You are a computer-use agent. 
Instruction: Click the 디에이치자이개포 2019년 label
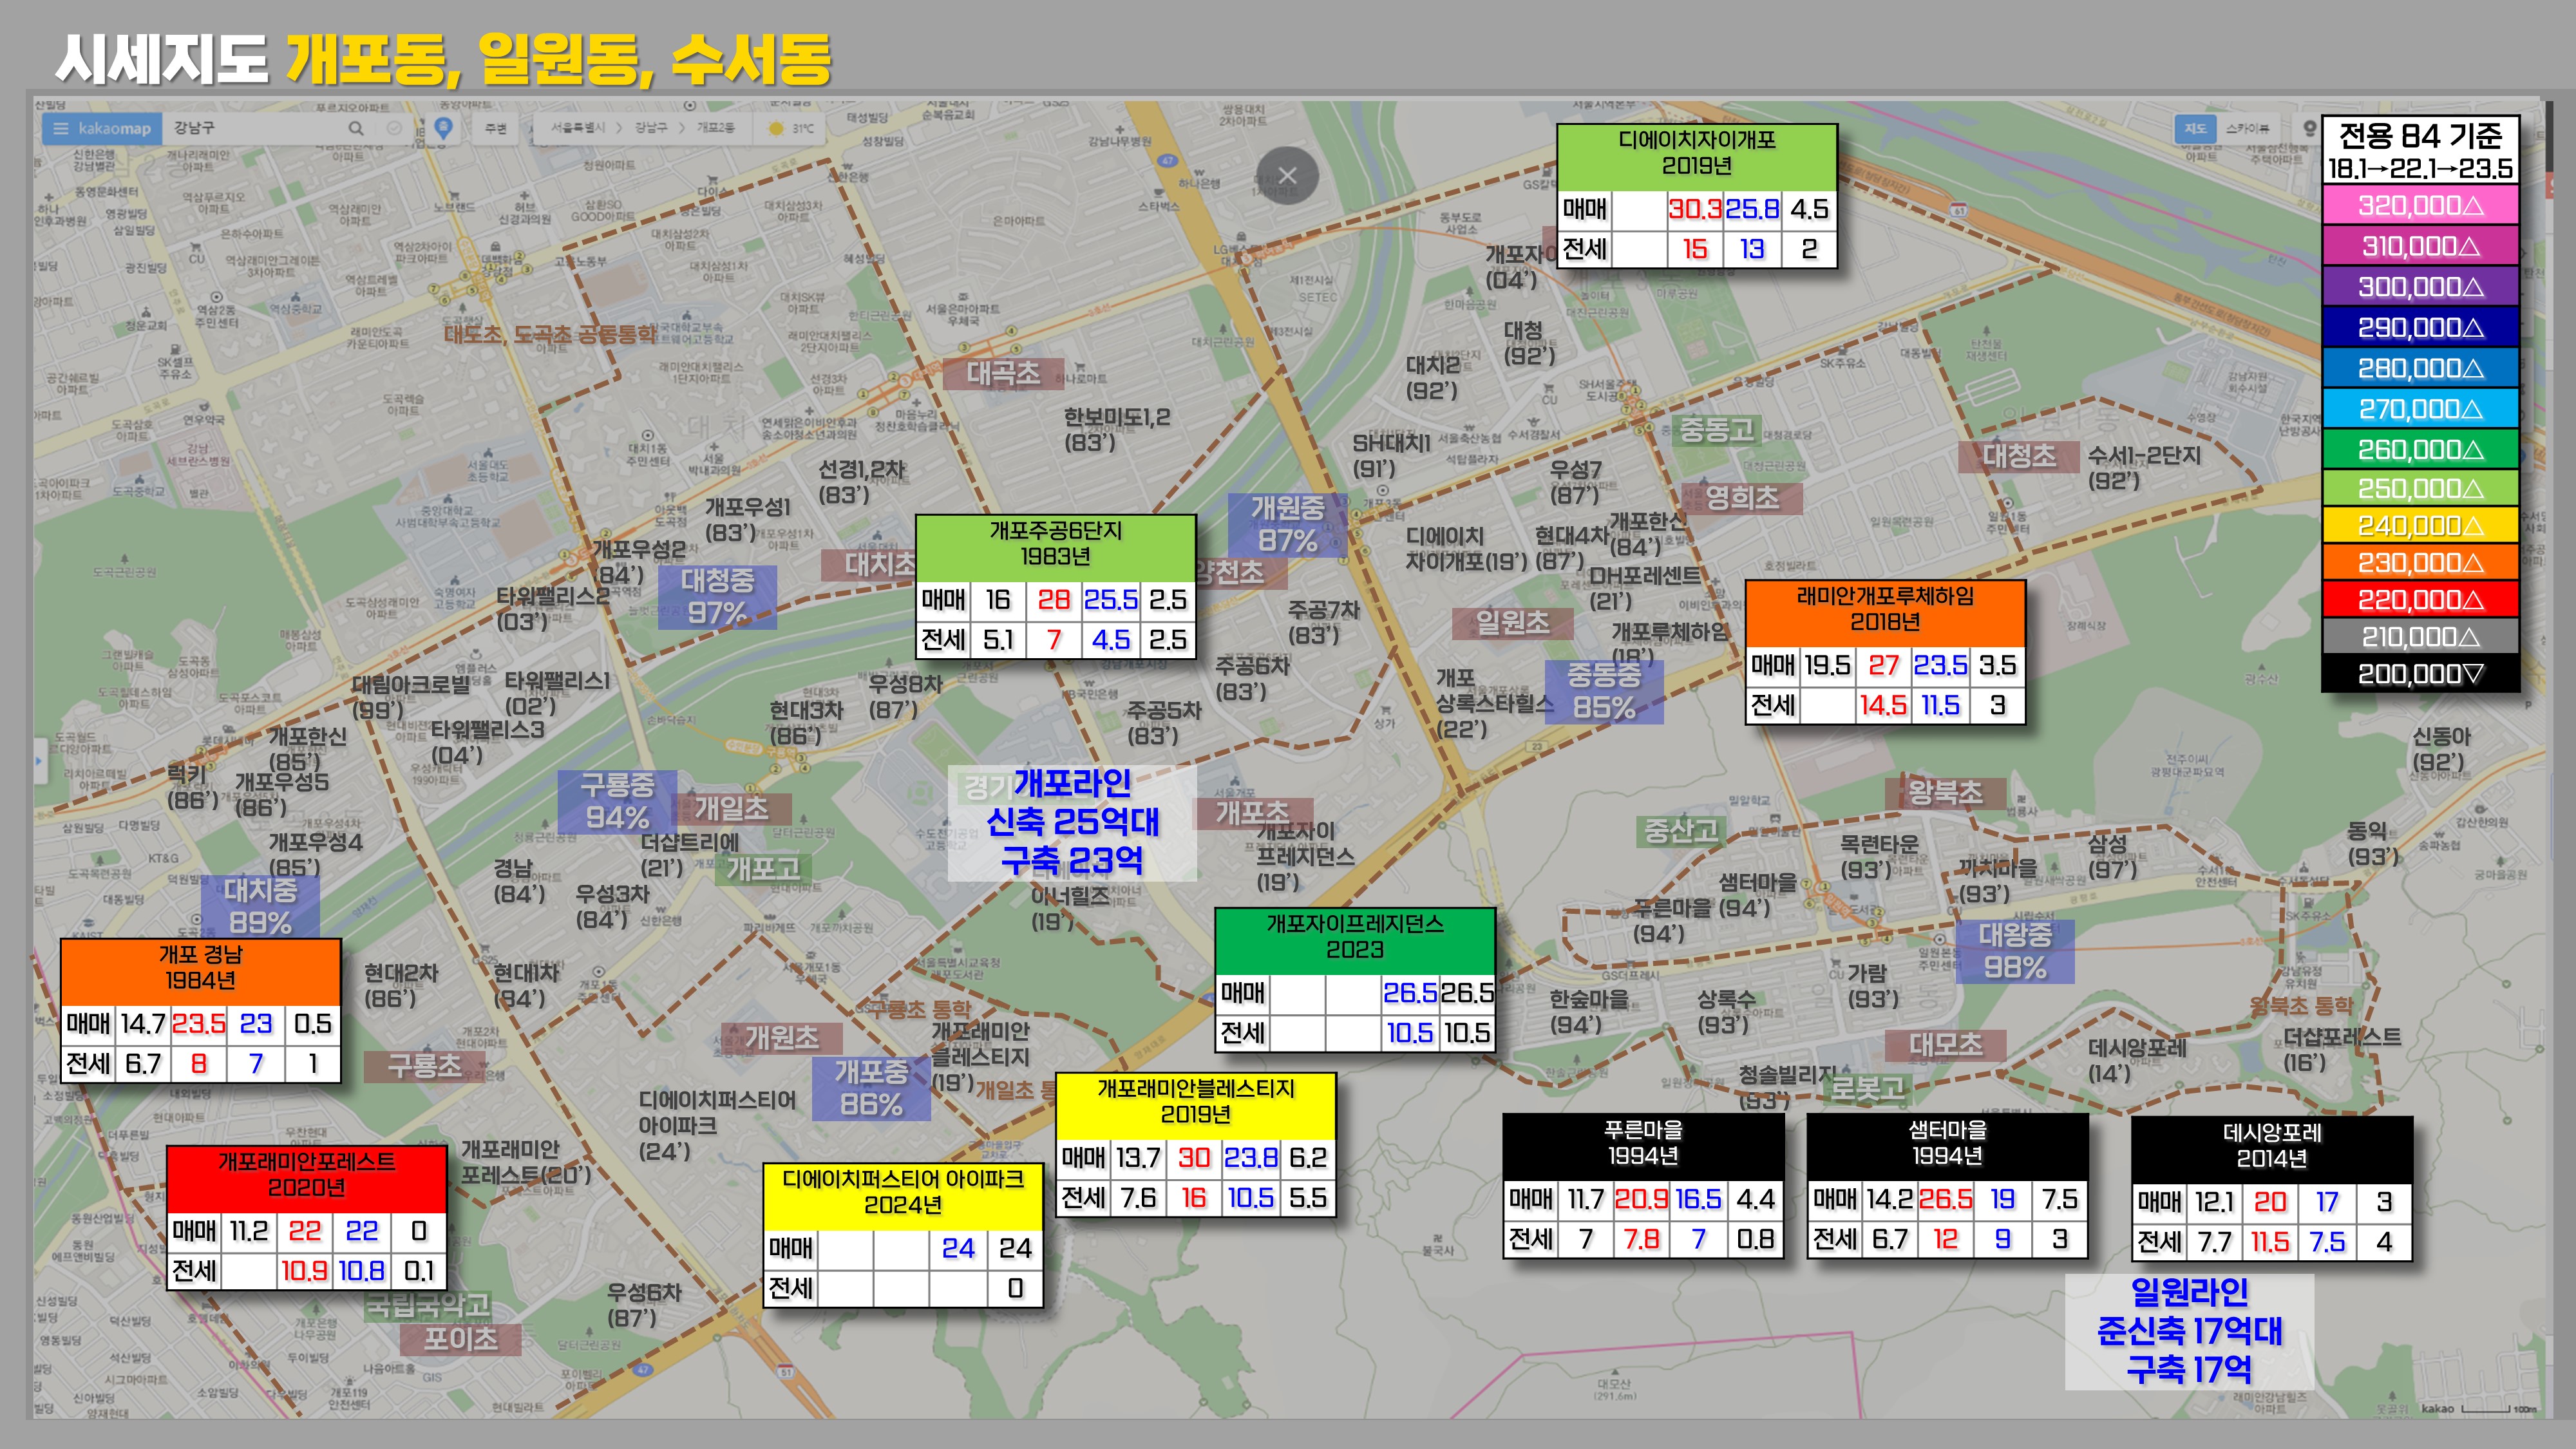click(1696, 153)
